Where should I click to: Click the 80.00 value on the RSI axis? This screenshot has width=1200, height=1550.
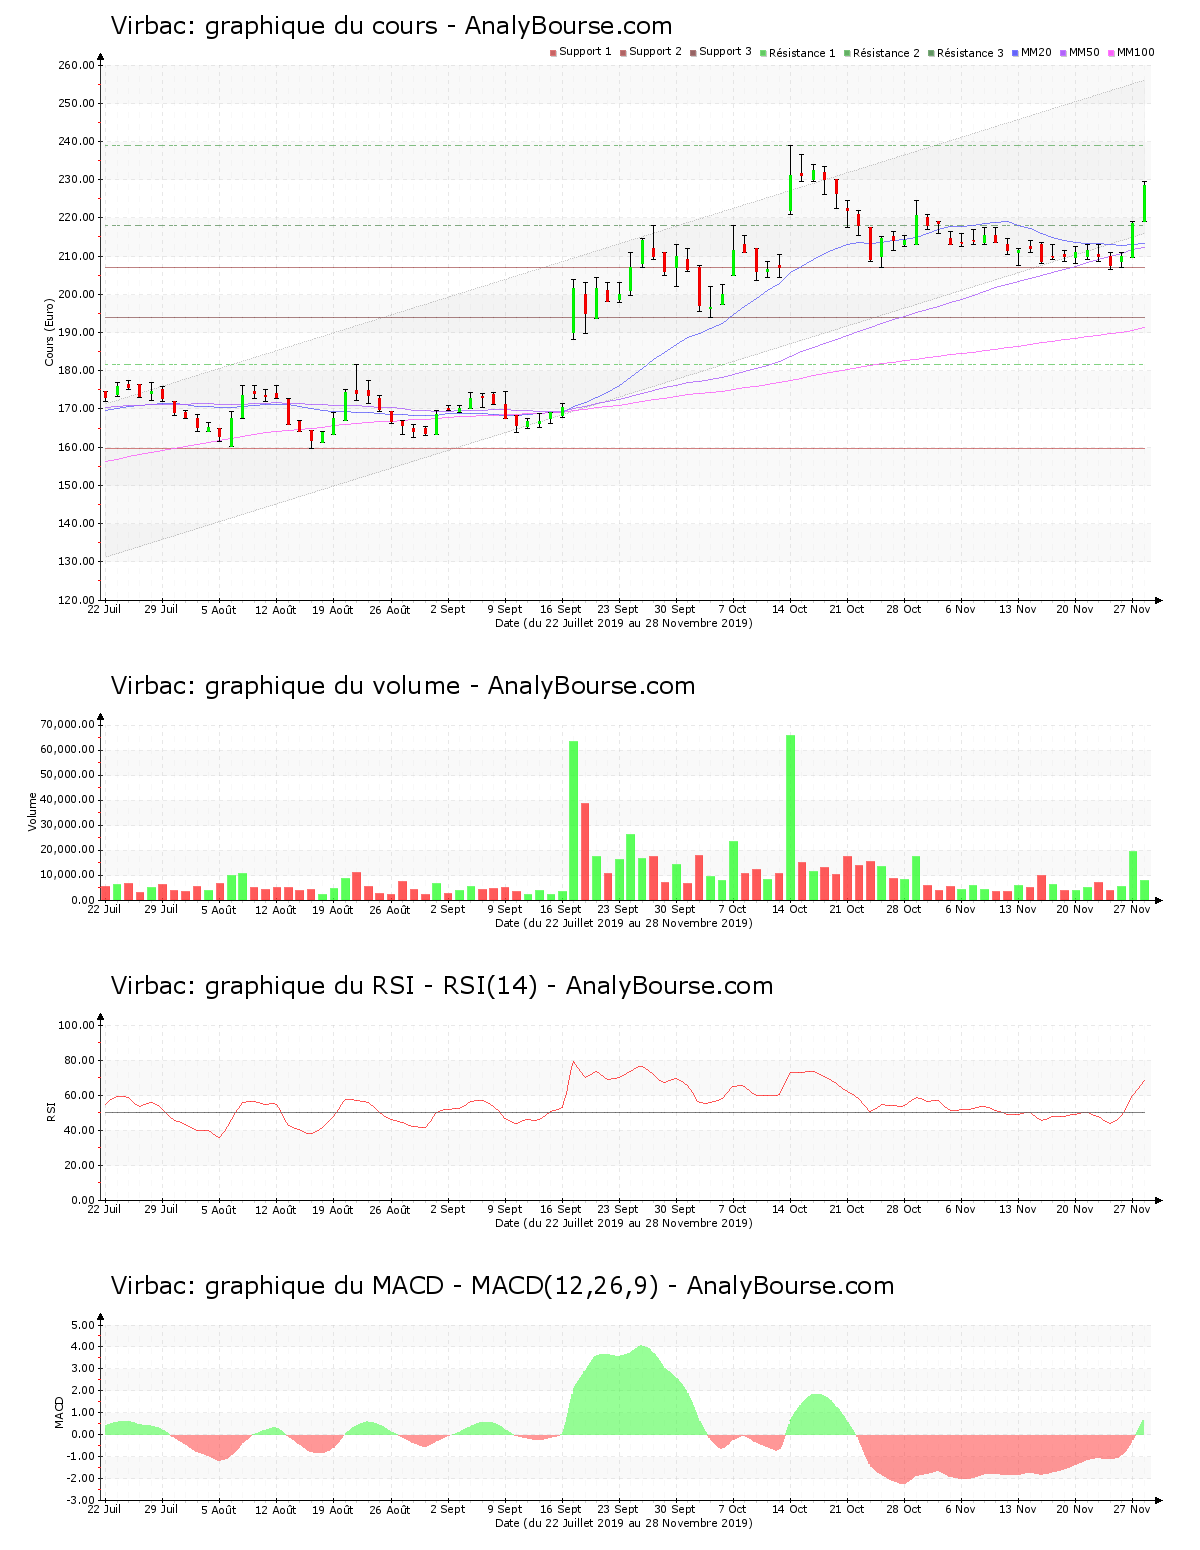coord(79,1060)
